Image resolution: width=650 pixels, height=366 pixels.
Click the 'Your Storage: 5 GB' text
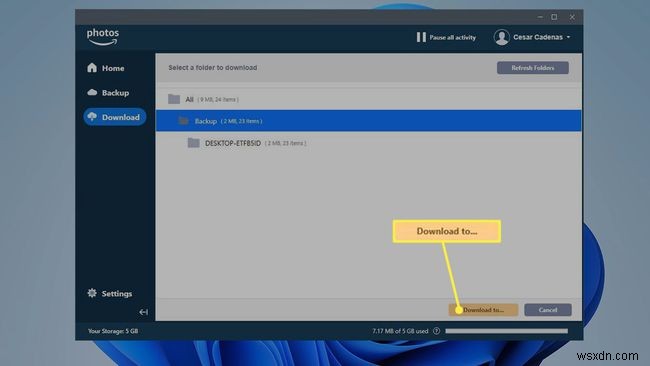pos(113,331)
